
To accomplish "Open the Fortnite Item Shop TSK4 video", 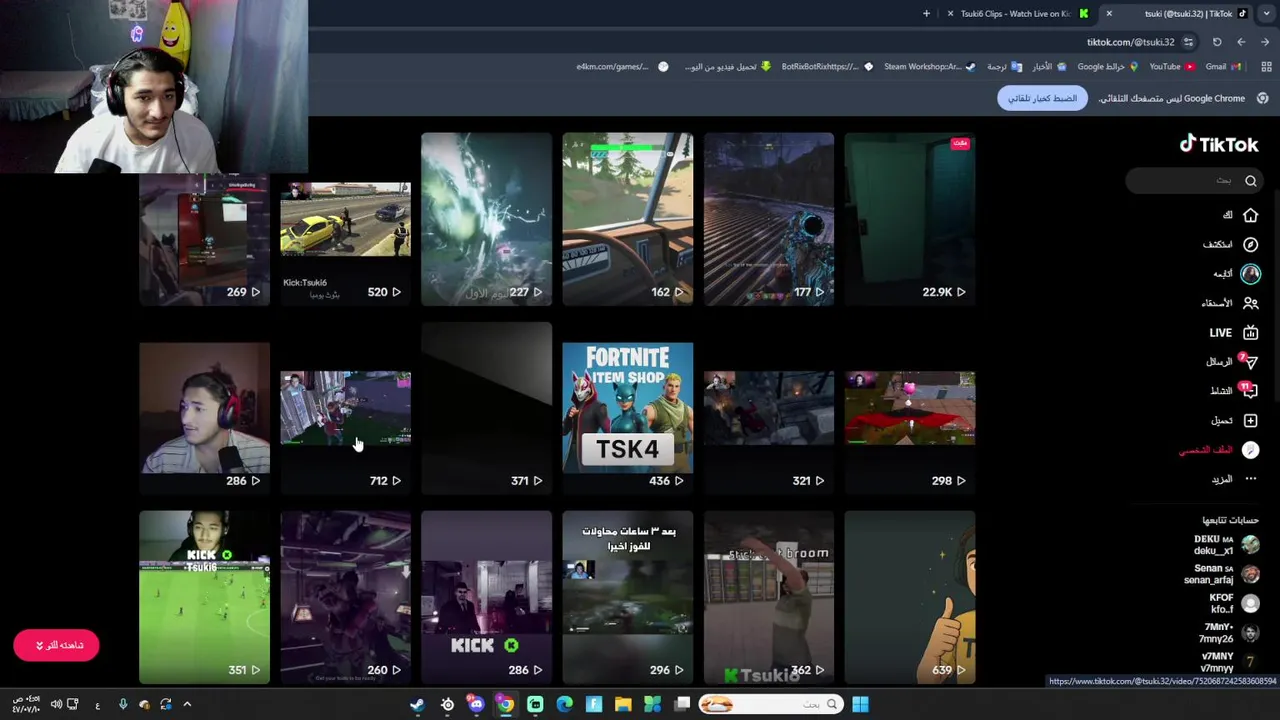I will point(627,407).
